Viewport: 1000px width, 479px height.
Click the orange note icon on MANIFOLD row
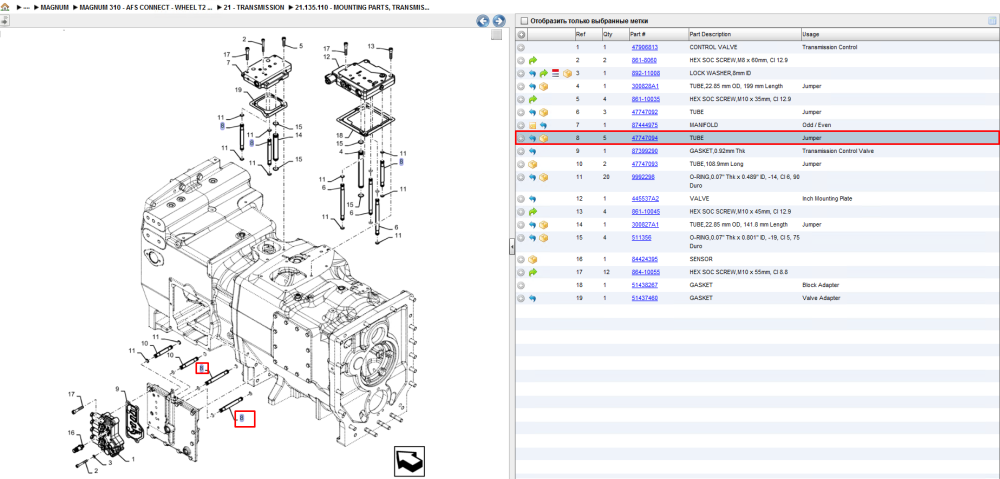click(533, 125)
